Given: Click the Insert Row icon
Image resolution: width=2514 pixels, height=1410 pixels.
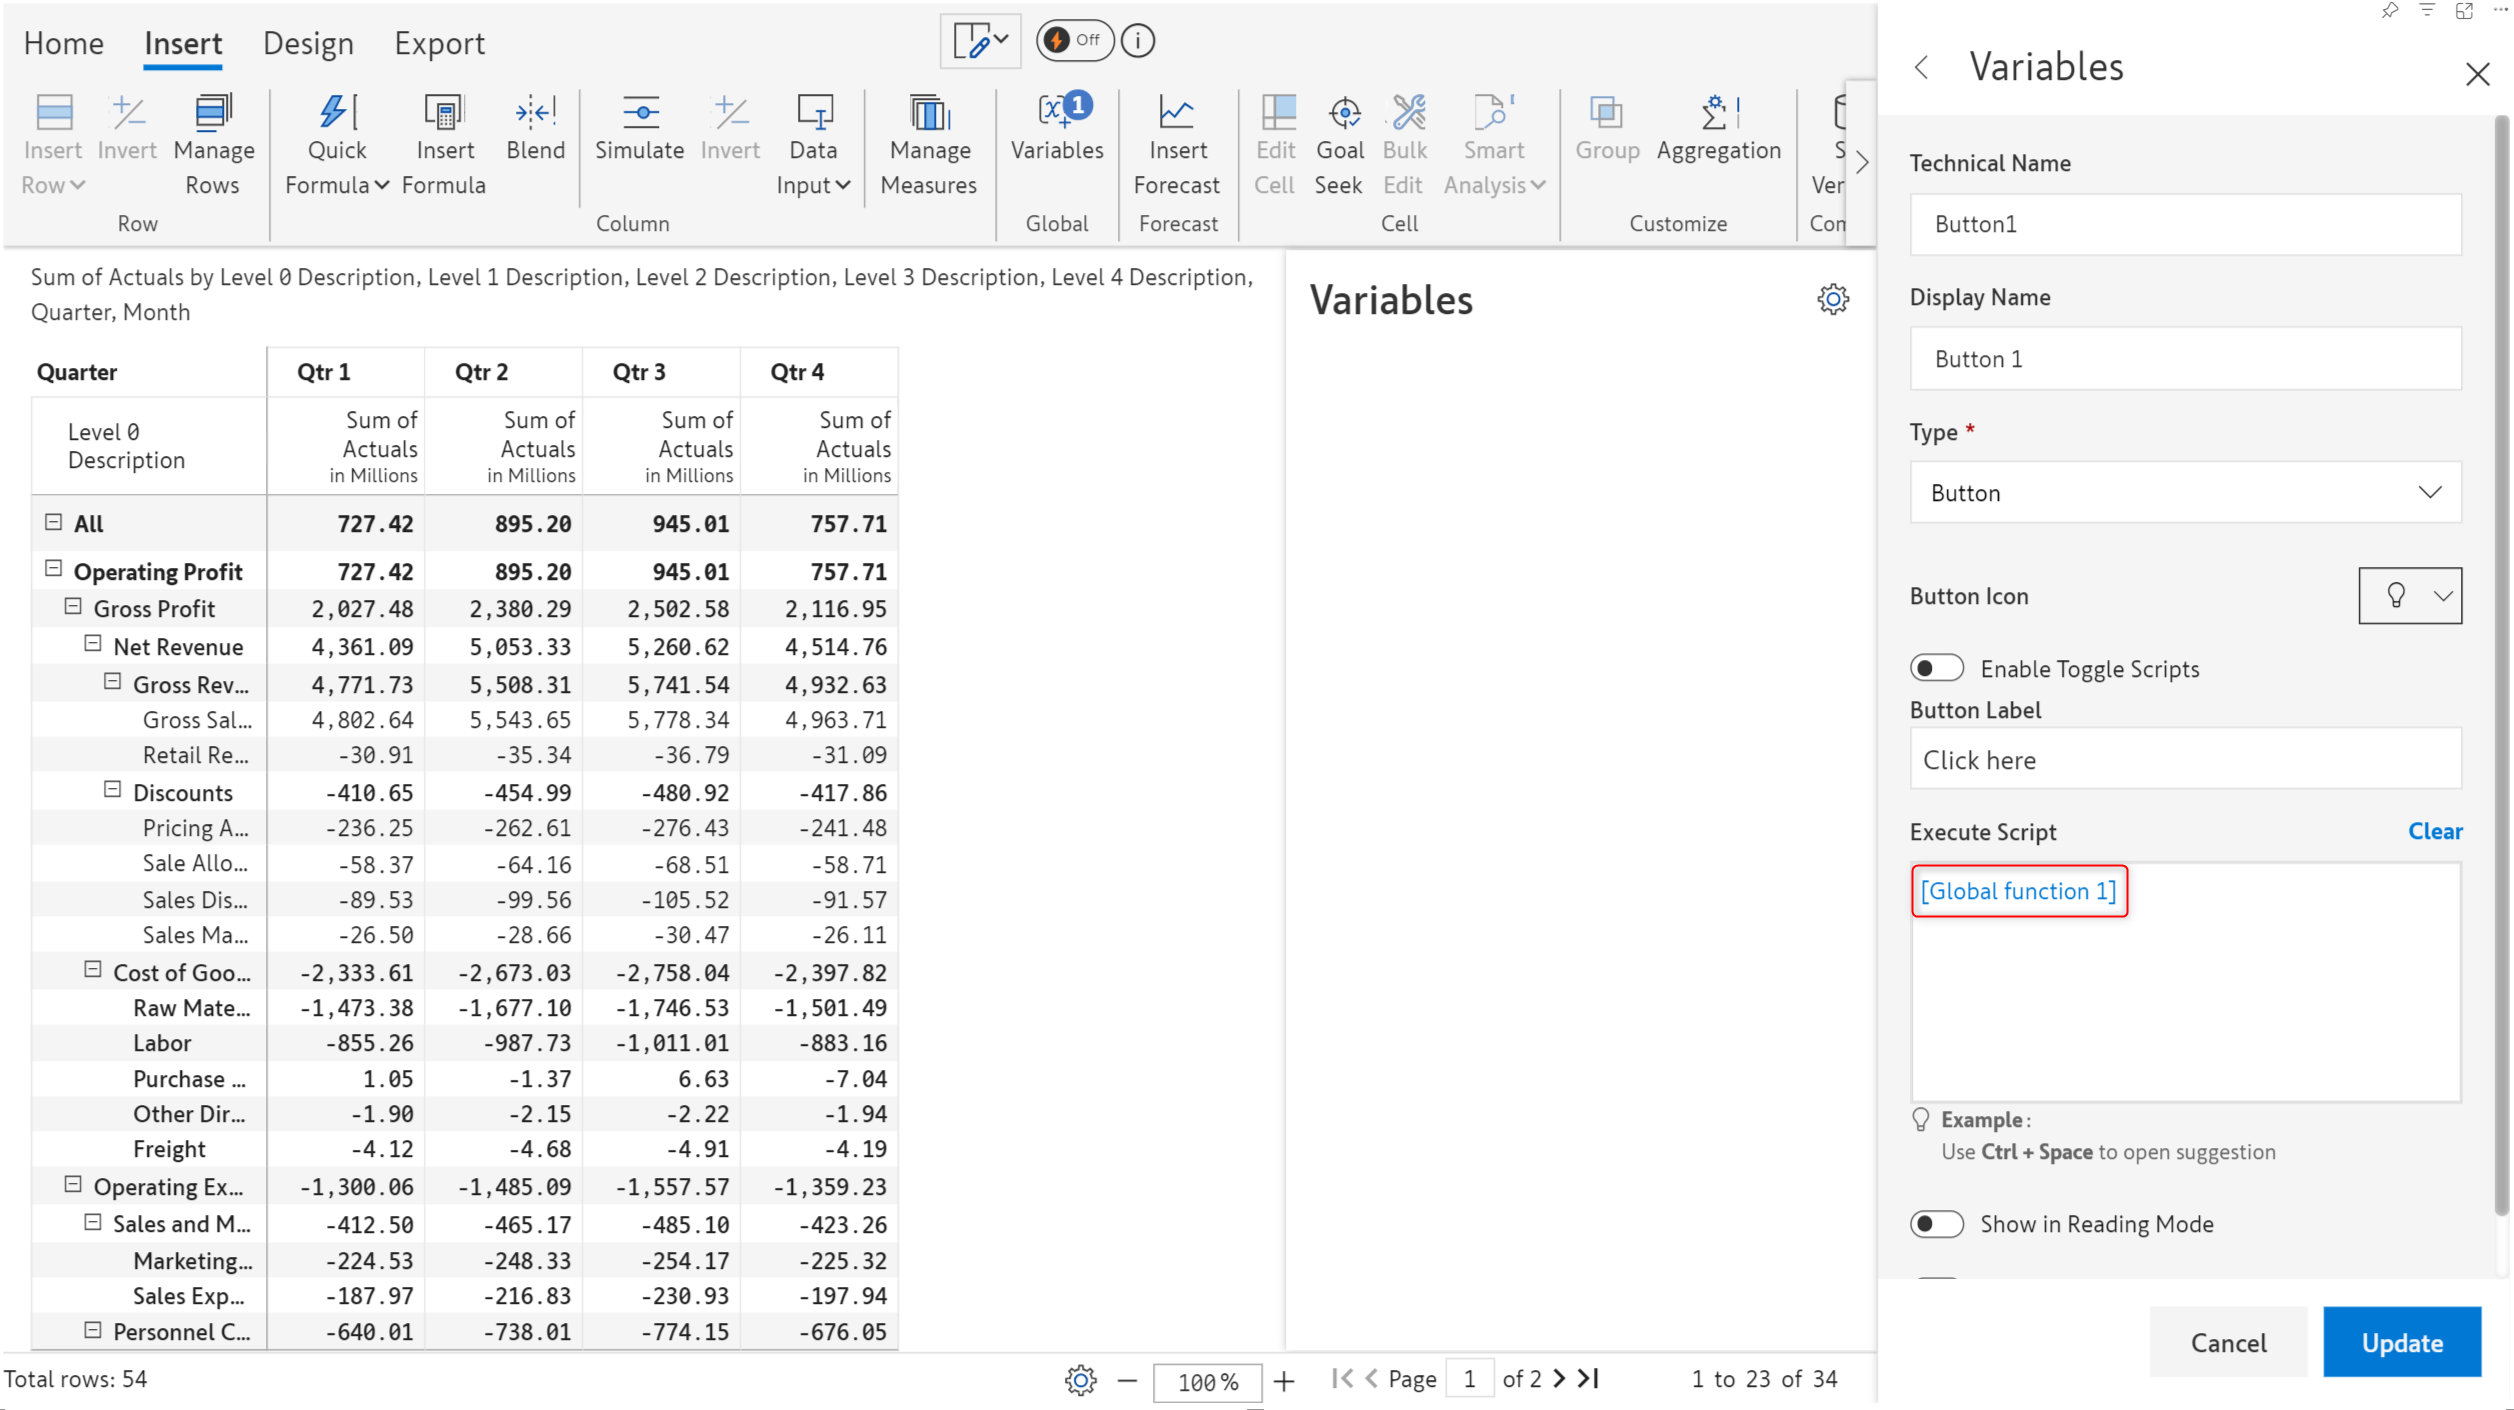Looking at the screenshot, I should pos(54,112).
